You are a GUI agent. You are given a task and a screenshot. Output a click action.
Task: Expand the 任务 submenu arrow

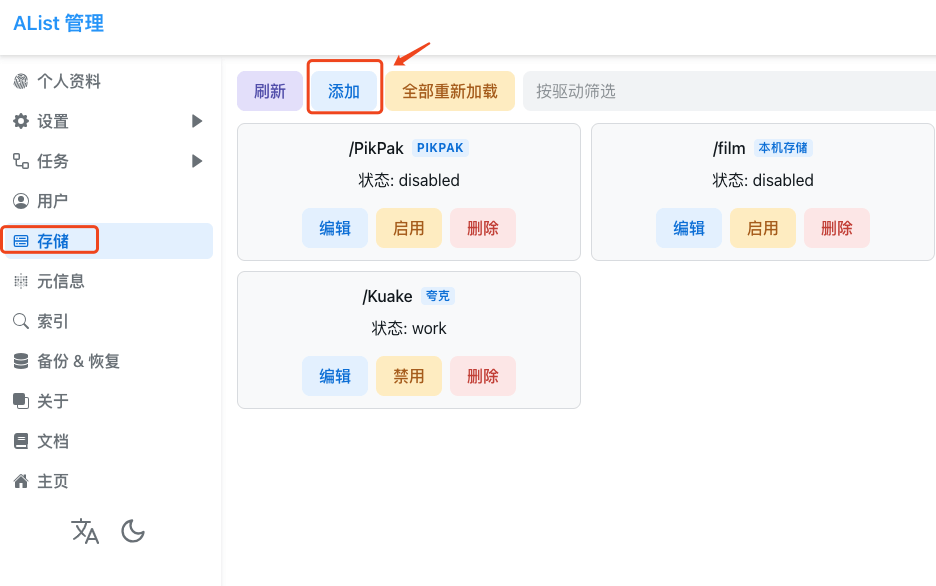click(197, 161)
